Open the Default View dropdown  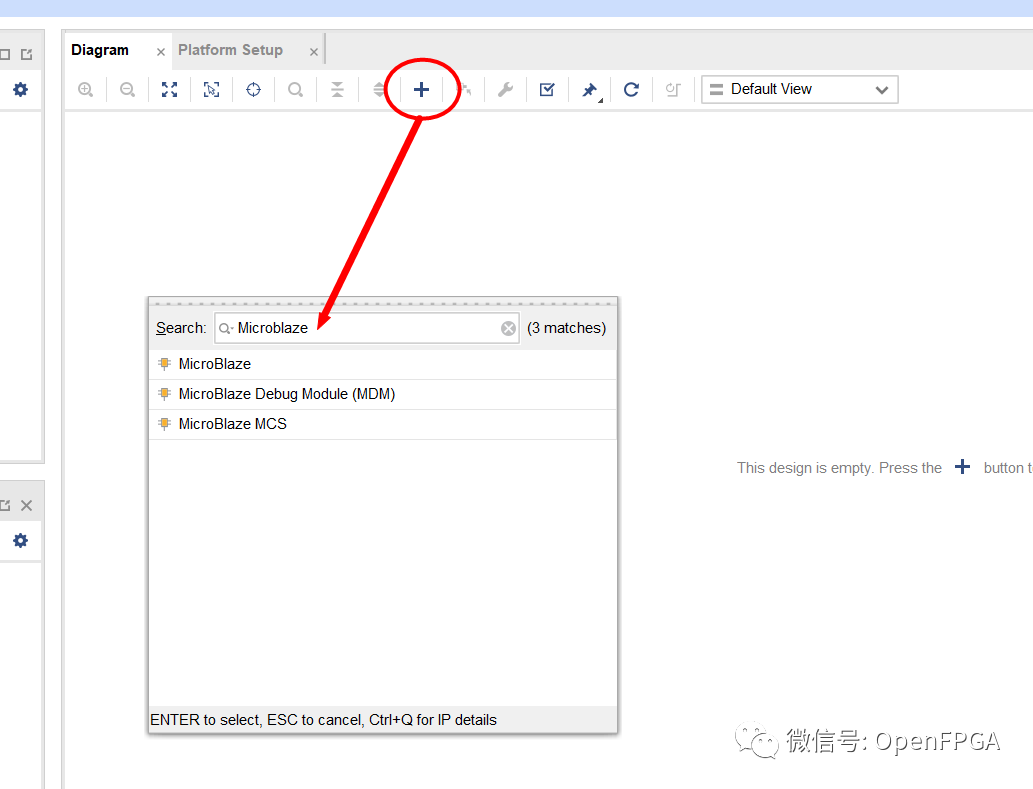coord(800,90)
